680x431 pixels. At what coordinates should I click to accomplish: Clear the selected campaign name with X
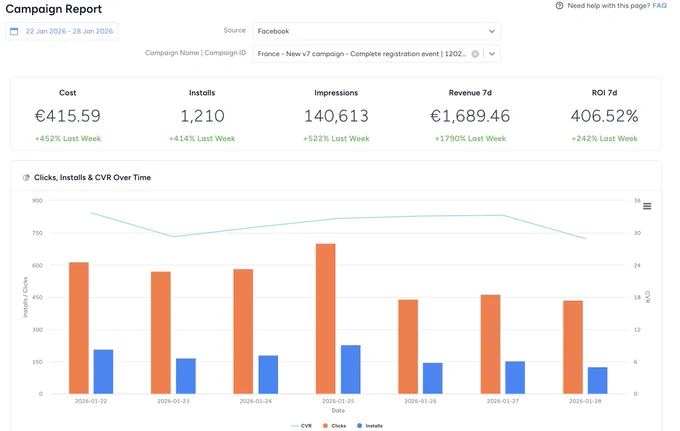coord(475,54)
